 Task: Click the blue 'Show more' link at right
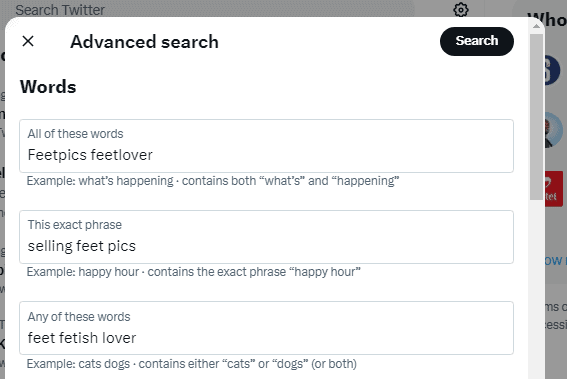tap(555, 261)
